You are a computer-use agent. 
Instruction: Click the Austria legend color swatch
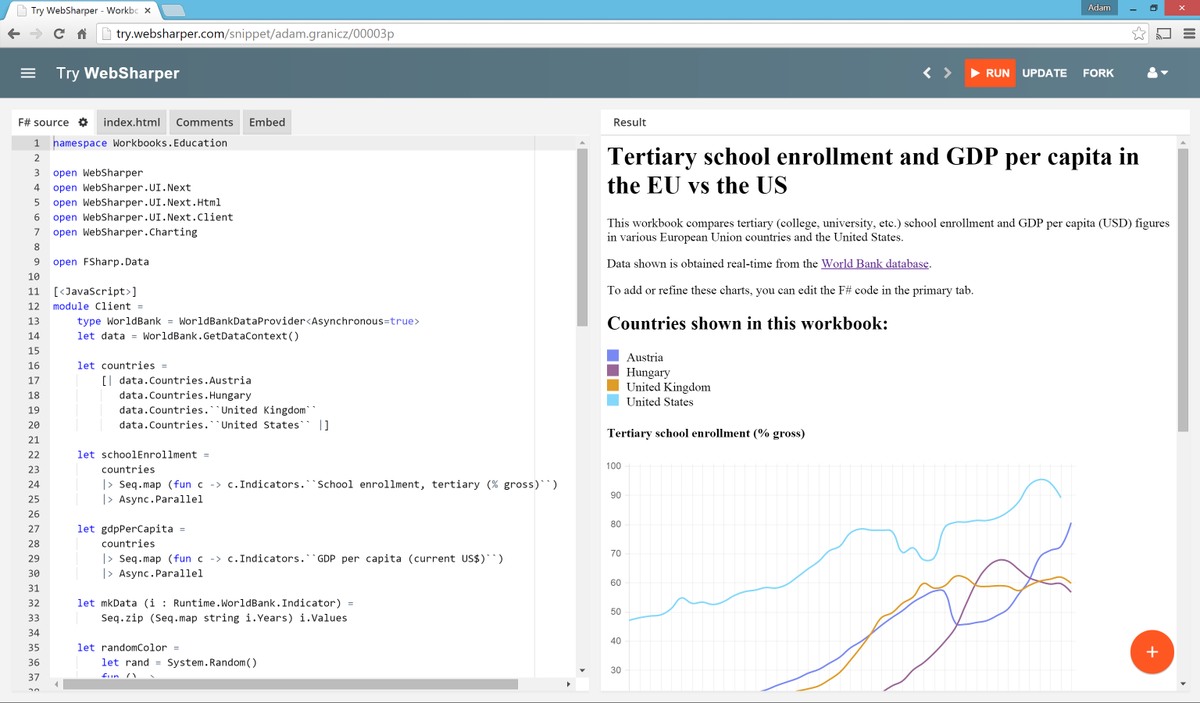614,357
